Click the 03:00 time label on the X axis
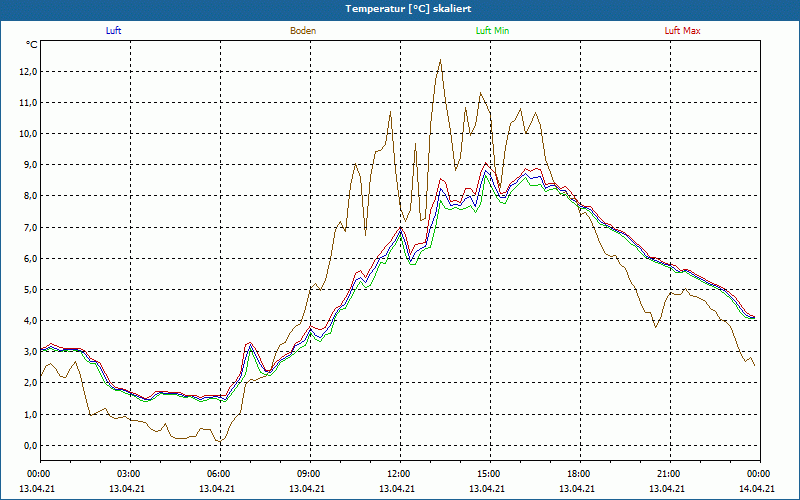Viewport: 800px width, 500px height. (x=130, y=474)
